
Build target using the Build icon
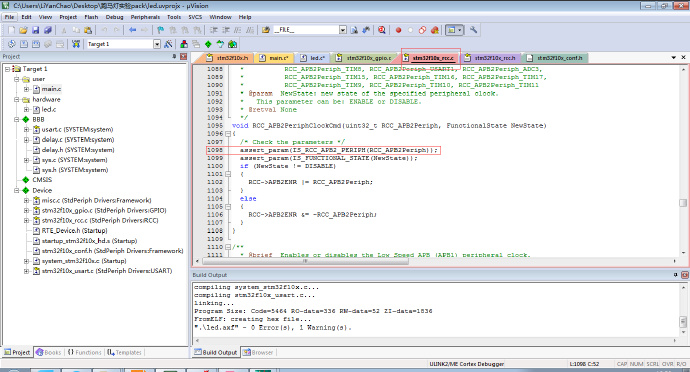tap(24, 44)
